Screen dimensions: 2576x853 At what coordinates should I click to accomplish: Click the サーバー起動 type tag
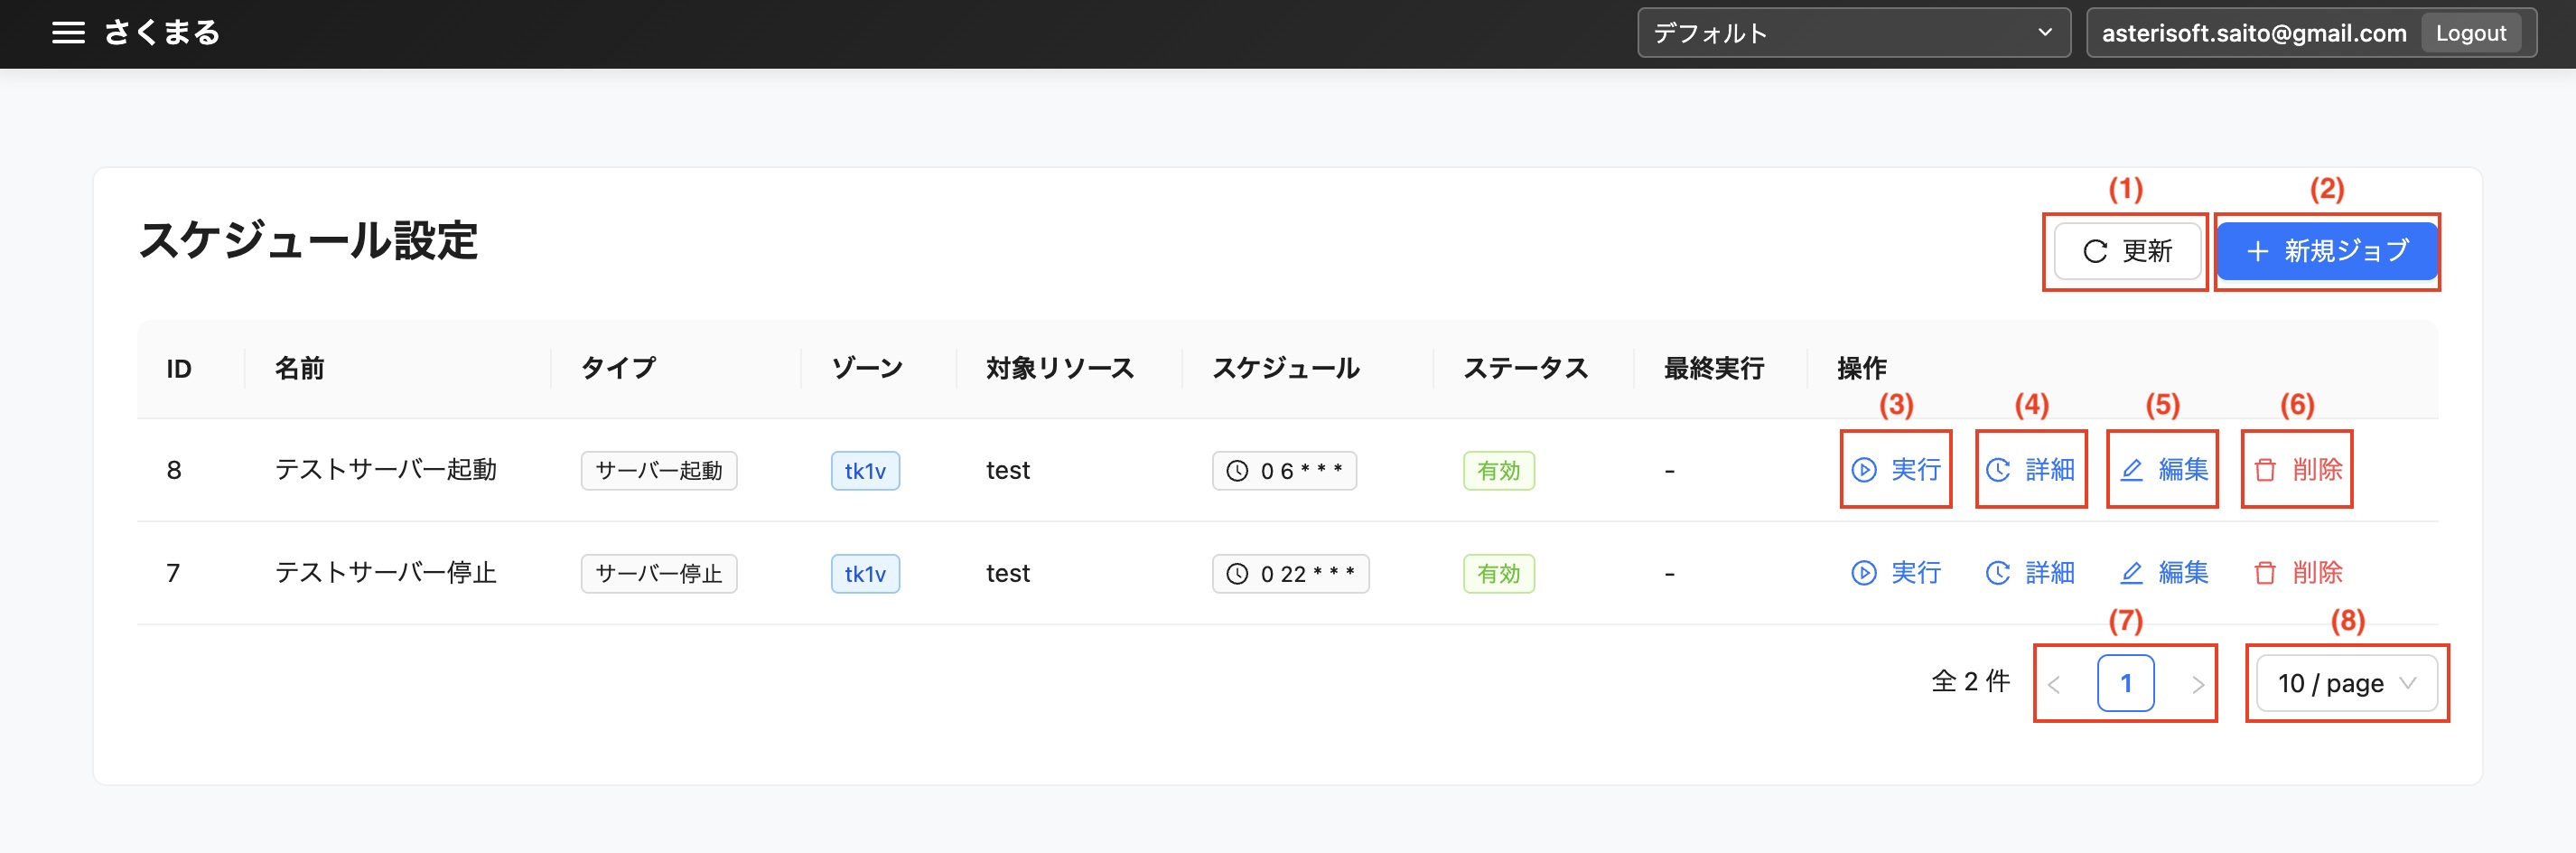(659, 471)
